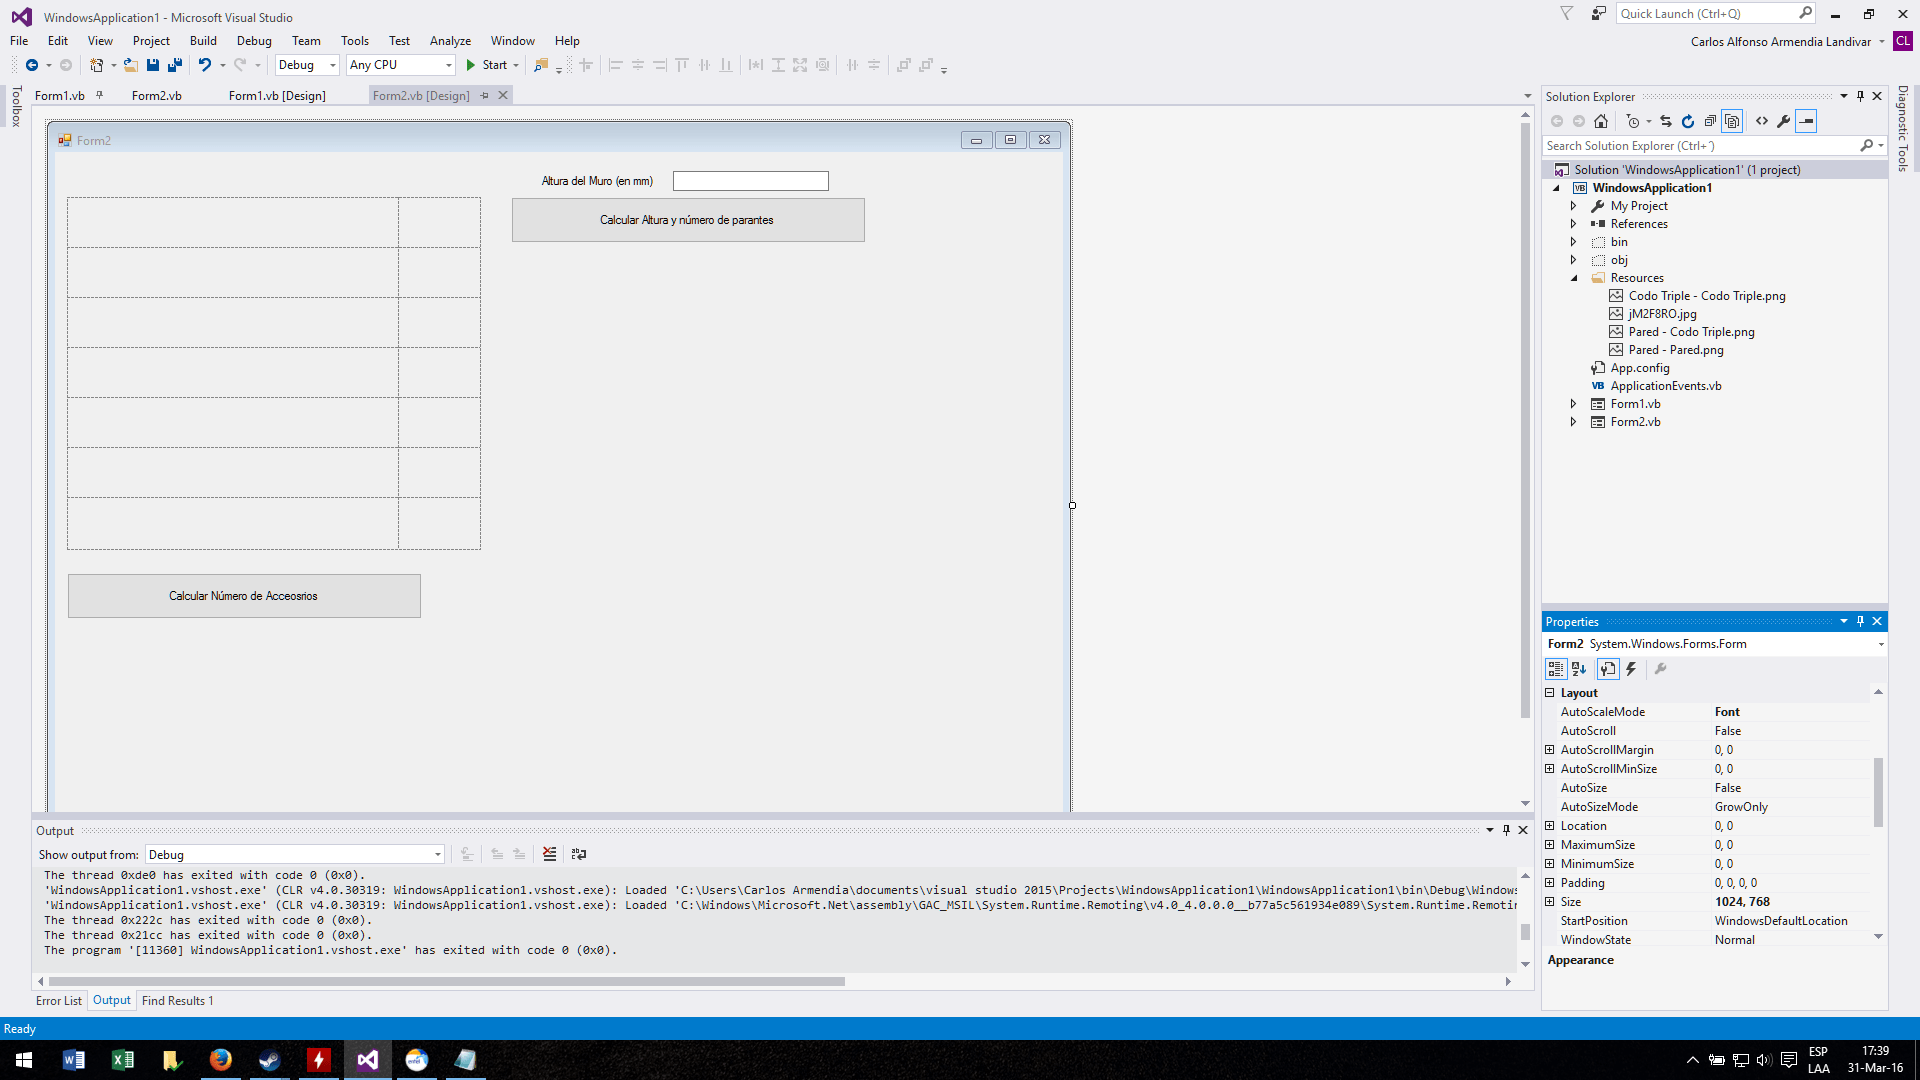Toggle Show All Files in Solution Explorer
Viewport: 1920px width, 1080px height.
[x=1732, y=121]
